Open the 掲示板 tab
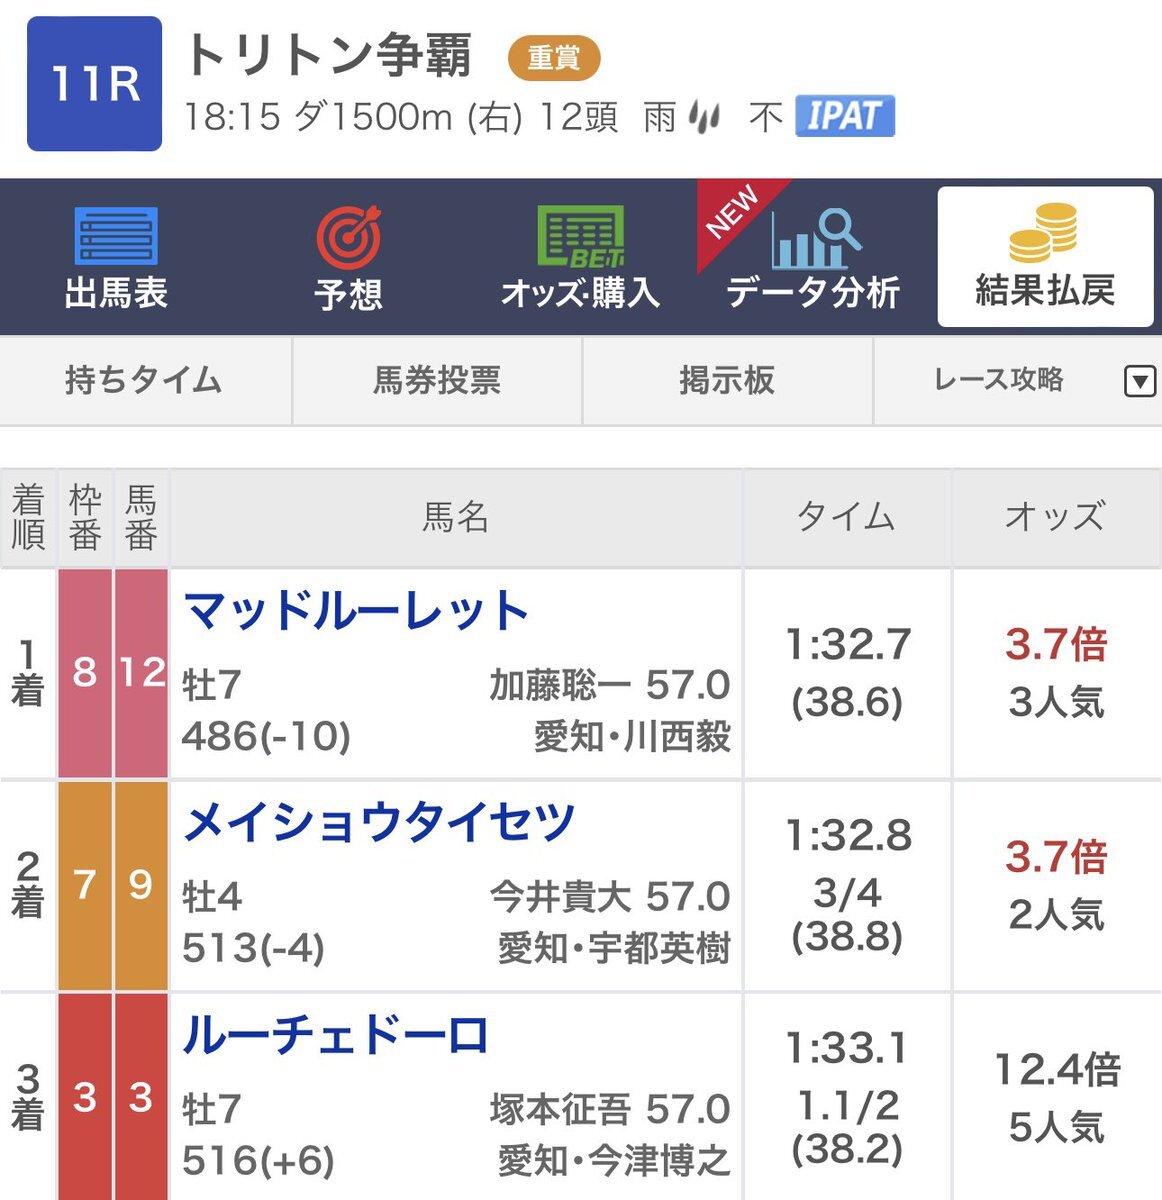The width and height of the screenshot is (1162, 1200). coord(727,381)
